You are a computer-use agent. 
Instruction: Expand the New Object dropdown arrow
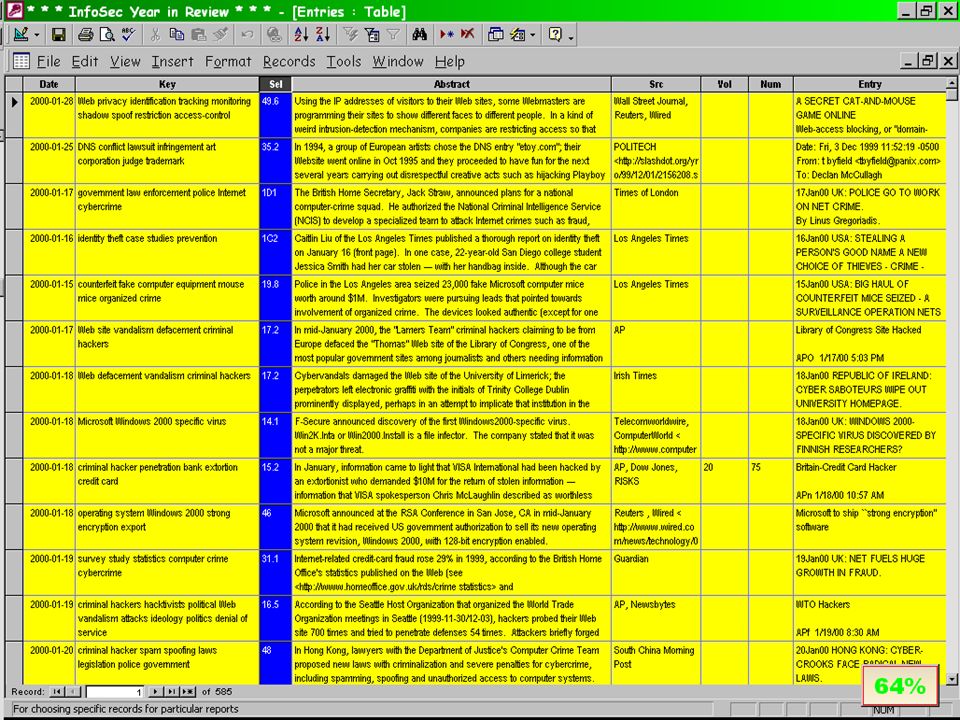click(532, 35)
